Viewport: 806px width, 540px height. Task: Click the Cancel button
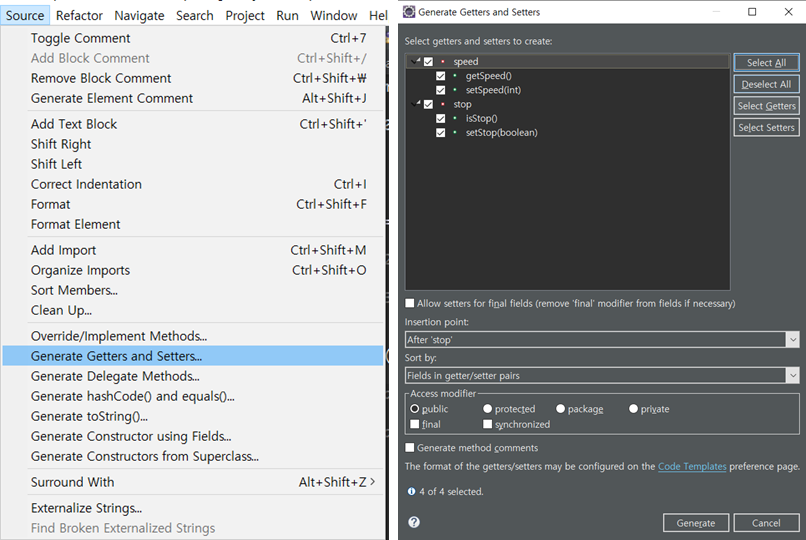766,523
